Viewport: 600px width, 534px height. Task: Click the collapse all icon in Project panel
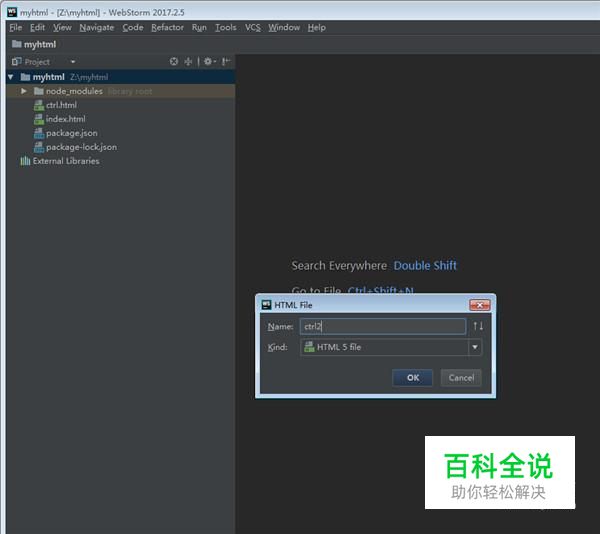pyautogui.click(x=188, y=61)
